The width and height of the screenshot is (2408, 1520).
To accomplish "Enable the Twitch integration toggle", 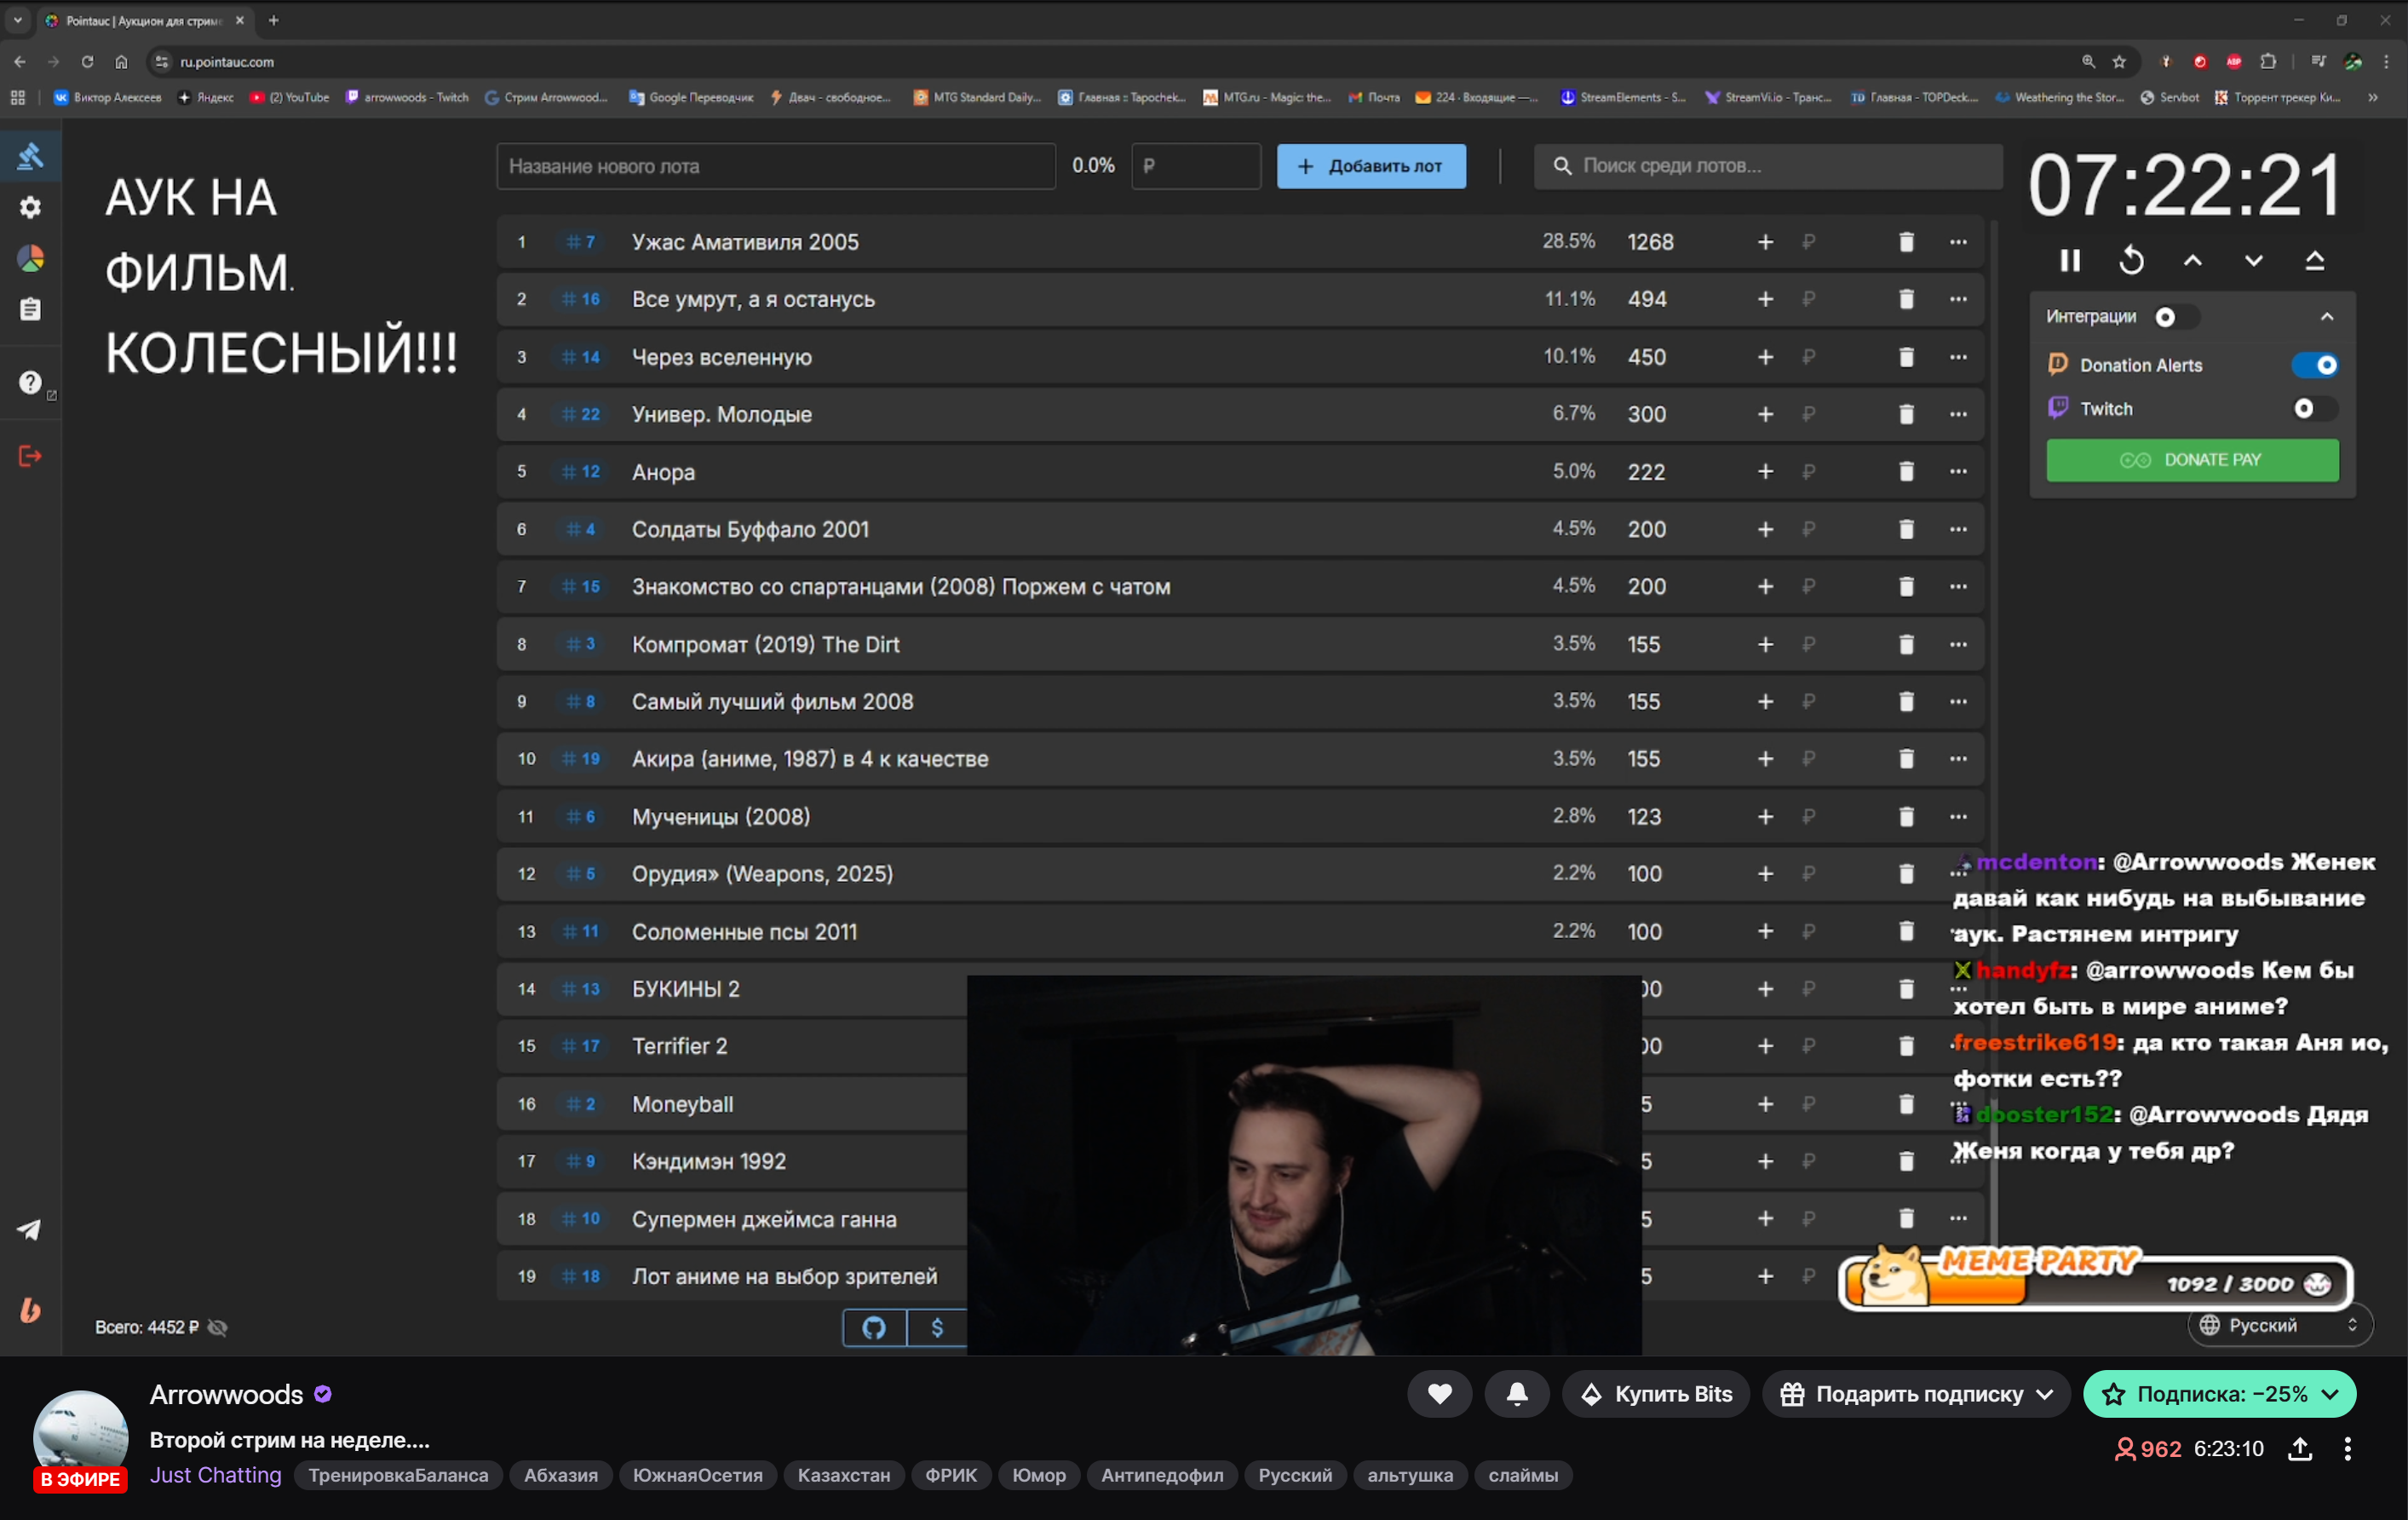I will [x=2315, y=409].
